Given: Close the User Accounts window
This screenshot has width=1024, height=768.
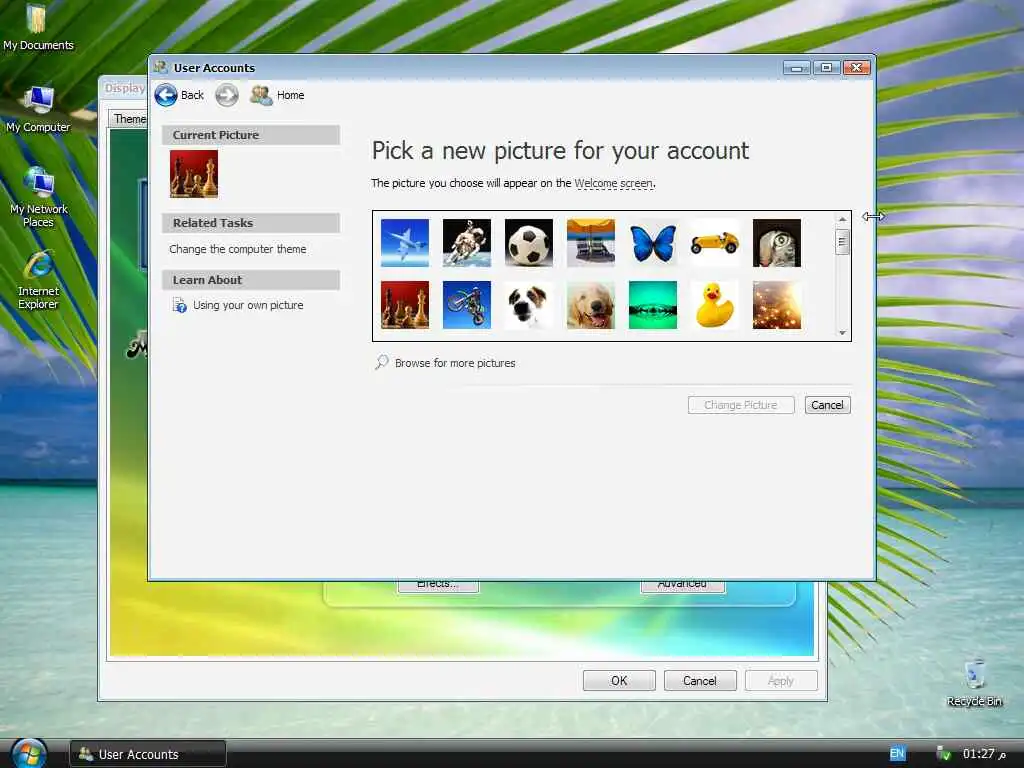Looking at the screenshot, I should 856,68.
